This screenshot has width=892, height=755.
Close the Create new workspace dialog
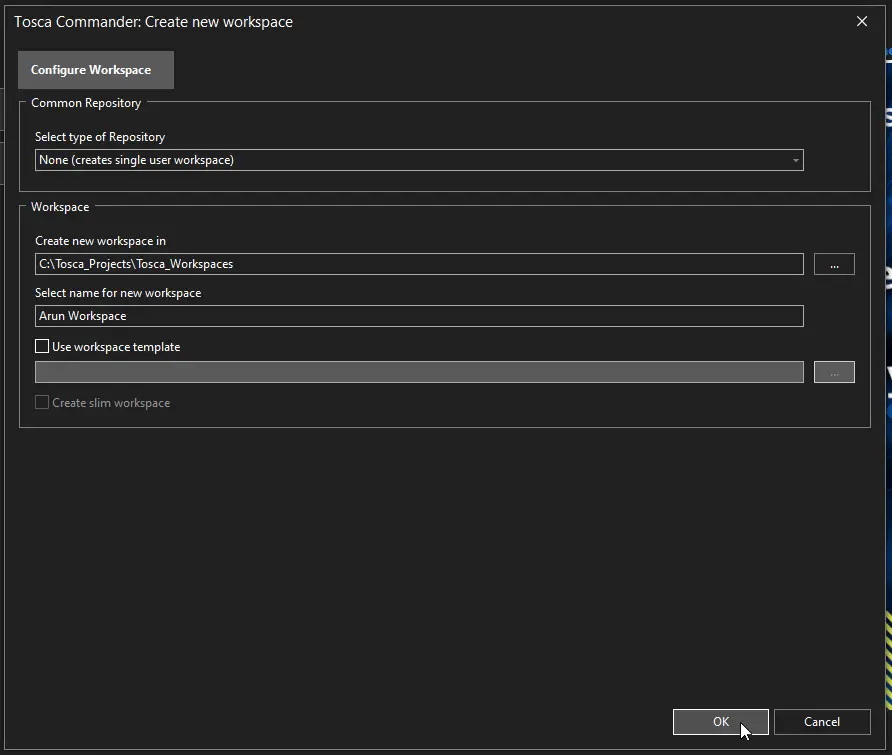862,22
